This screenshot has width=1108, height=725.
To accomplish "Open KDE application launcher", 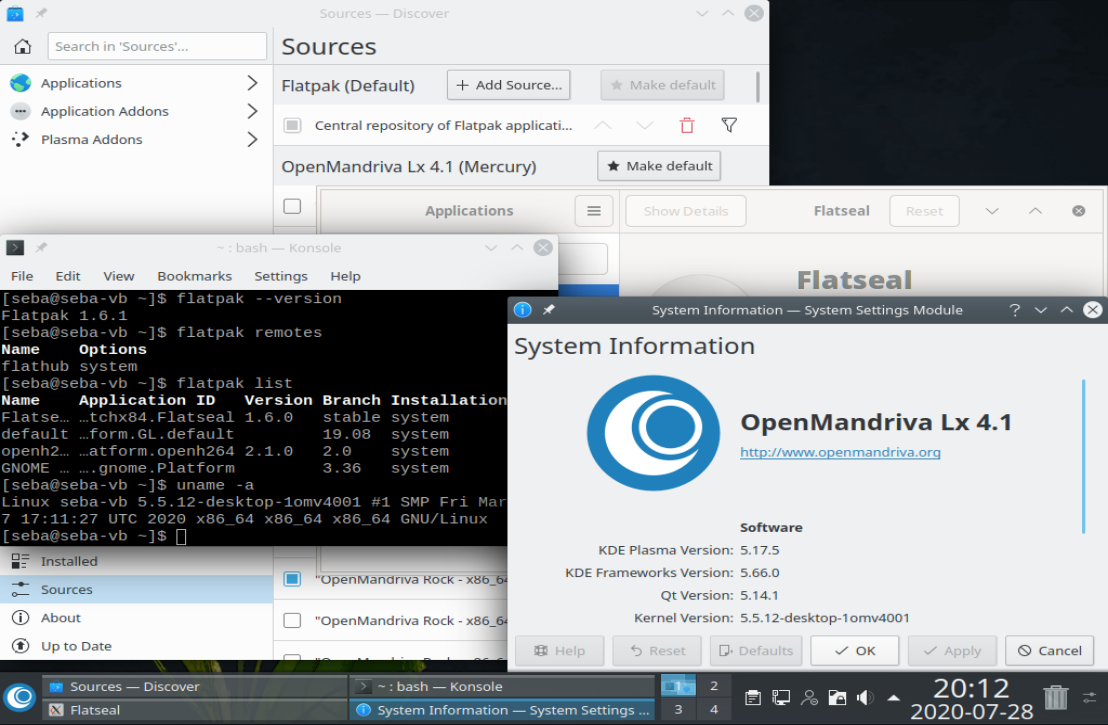I will (20, 697).
